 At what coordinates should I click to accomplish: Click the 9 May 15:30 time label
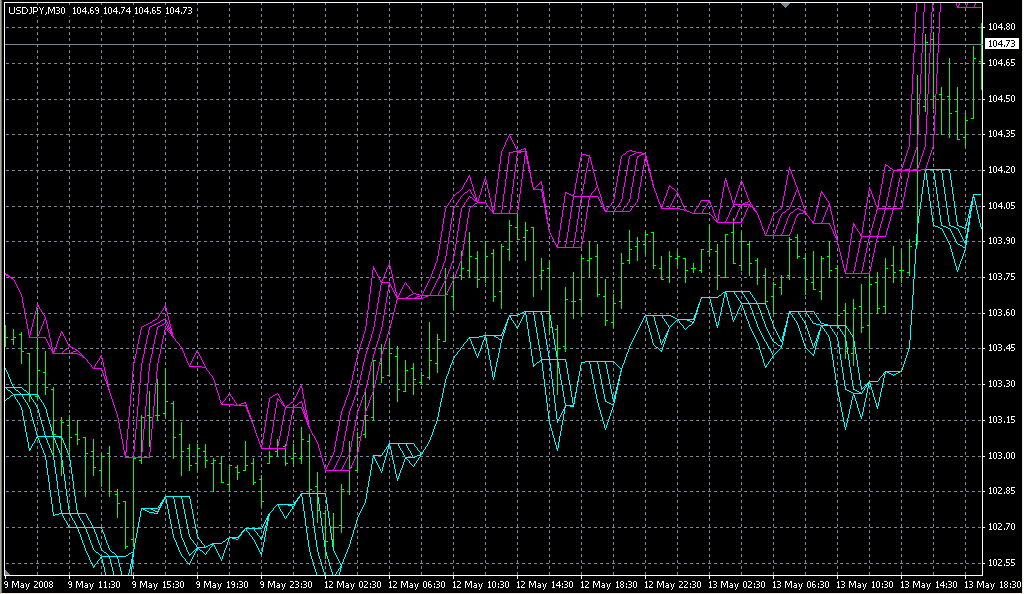click(160, 584)
